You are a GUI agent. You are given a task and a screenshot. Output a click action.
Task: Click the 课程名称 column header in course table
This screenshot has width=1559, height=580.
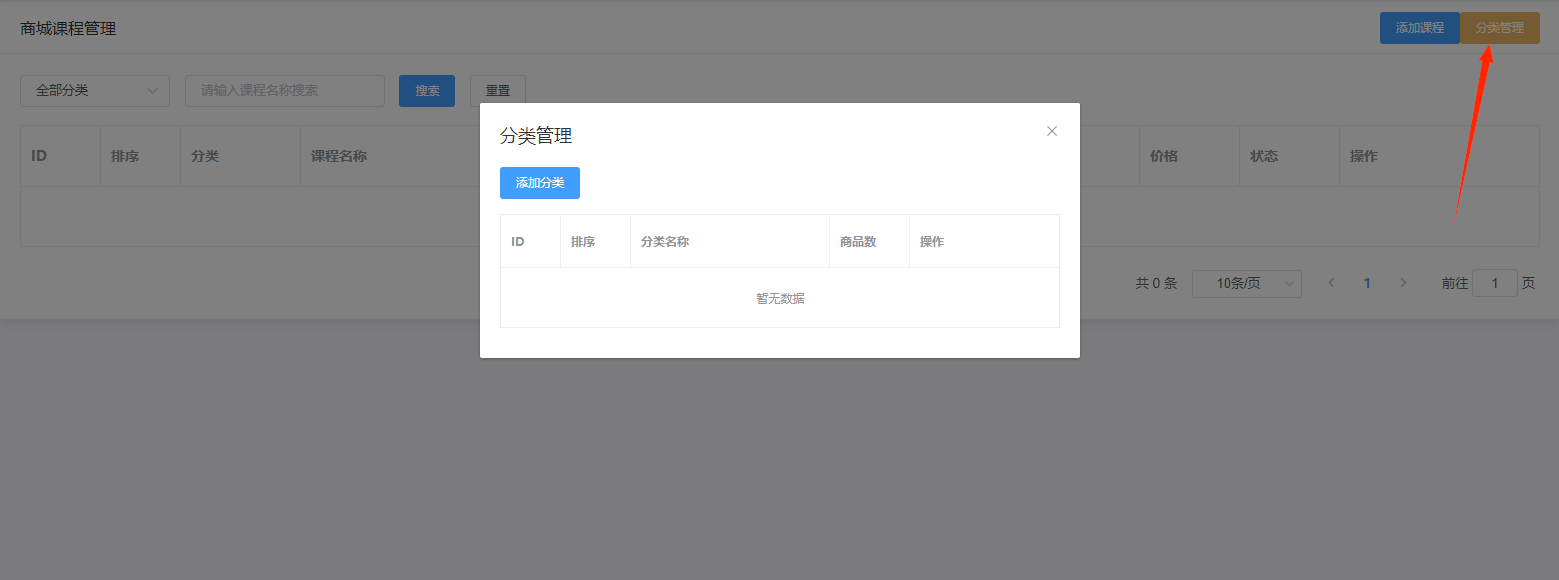pos(339,157)
